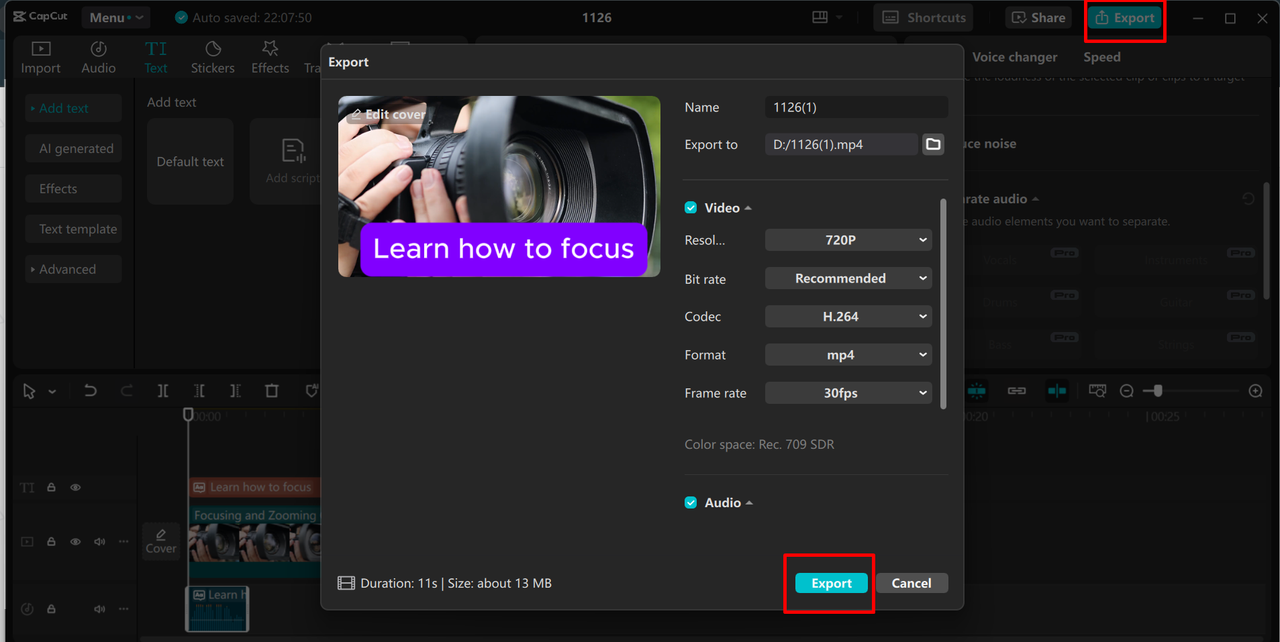Click the Cover pencil button on timeline
Screen dimensions: 1280x642
pyautogui.click(x=161, y=540)
